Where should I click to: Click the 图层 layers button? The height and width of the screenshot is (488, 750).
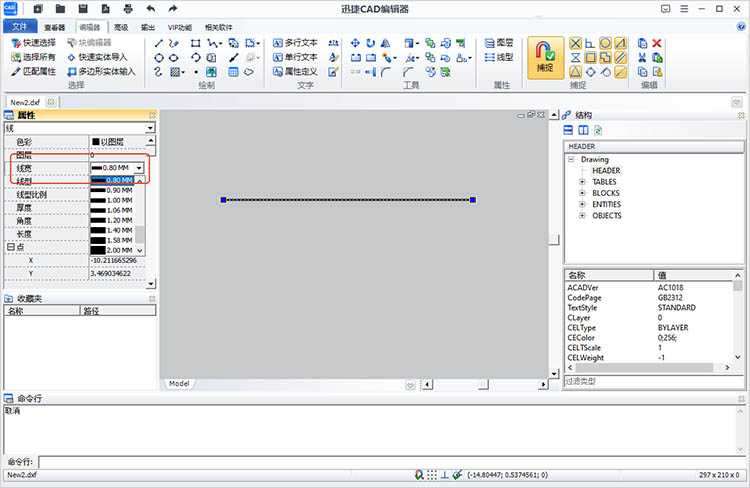pos(499,43)
